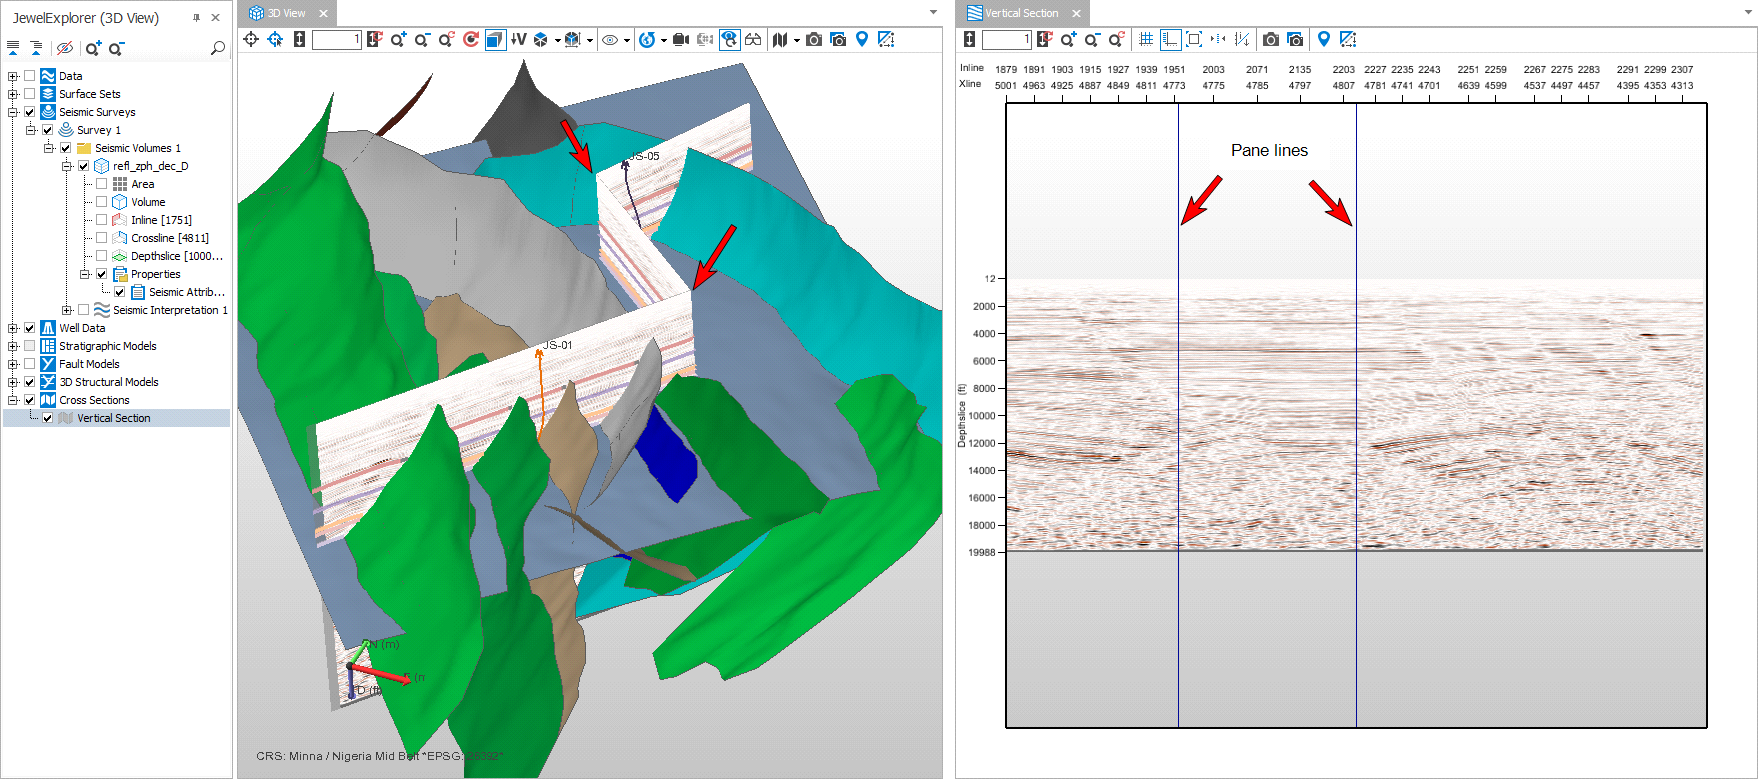Open the eye visibility dropdown arrow in 3D View
The height and width of the screenshot is (779, 1758).
click(x=627, y=41)
